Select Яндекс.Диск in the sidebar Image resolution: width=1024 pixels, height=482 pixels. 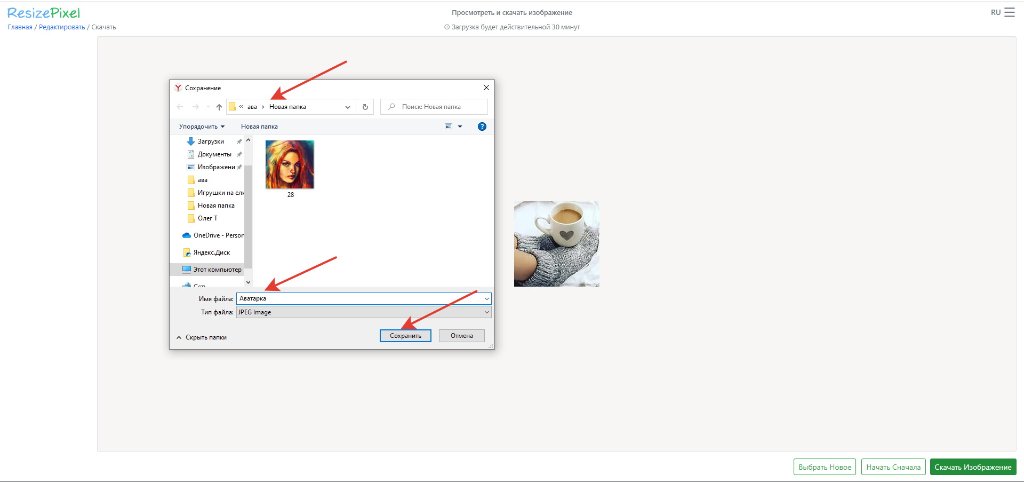pos(212,252)
